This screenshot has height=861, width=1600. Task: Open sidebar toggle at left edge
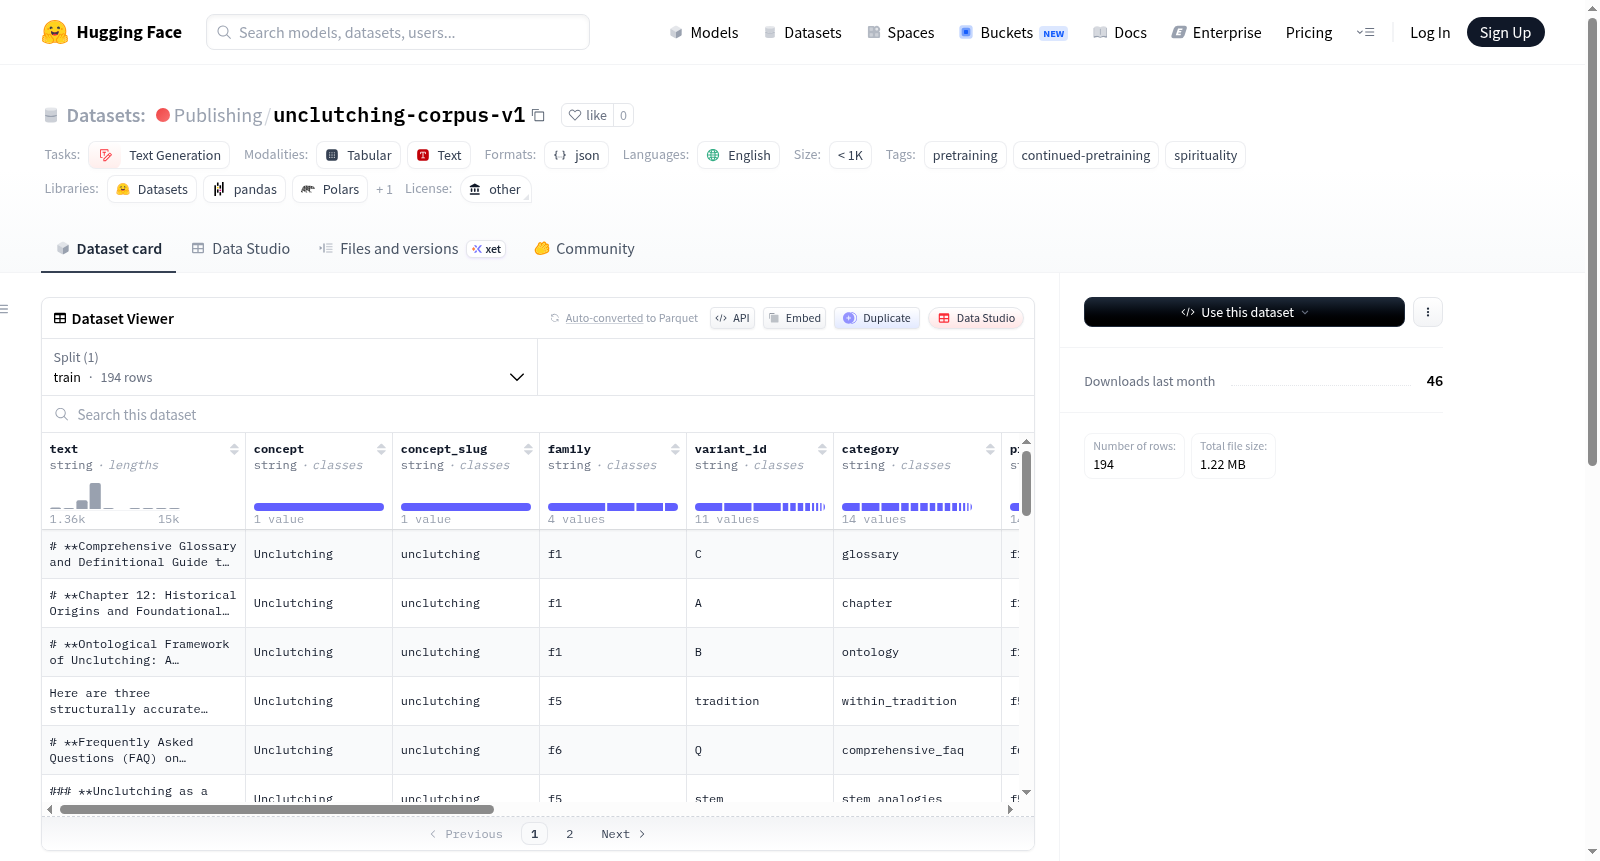(5, 309)
